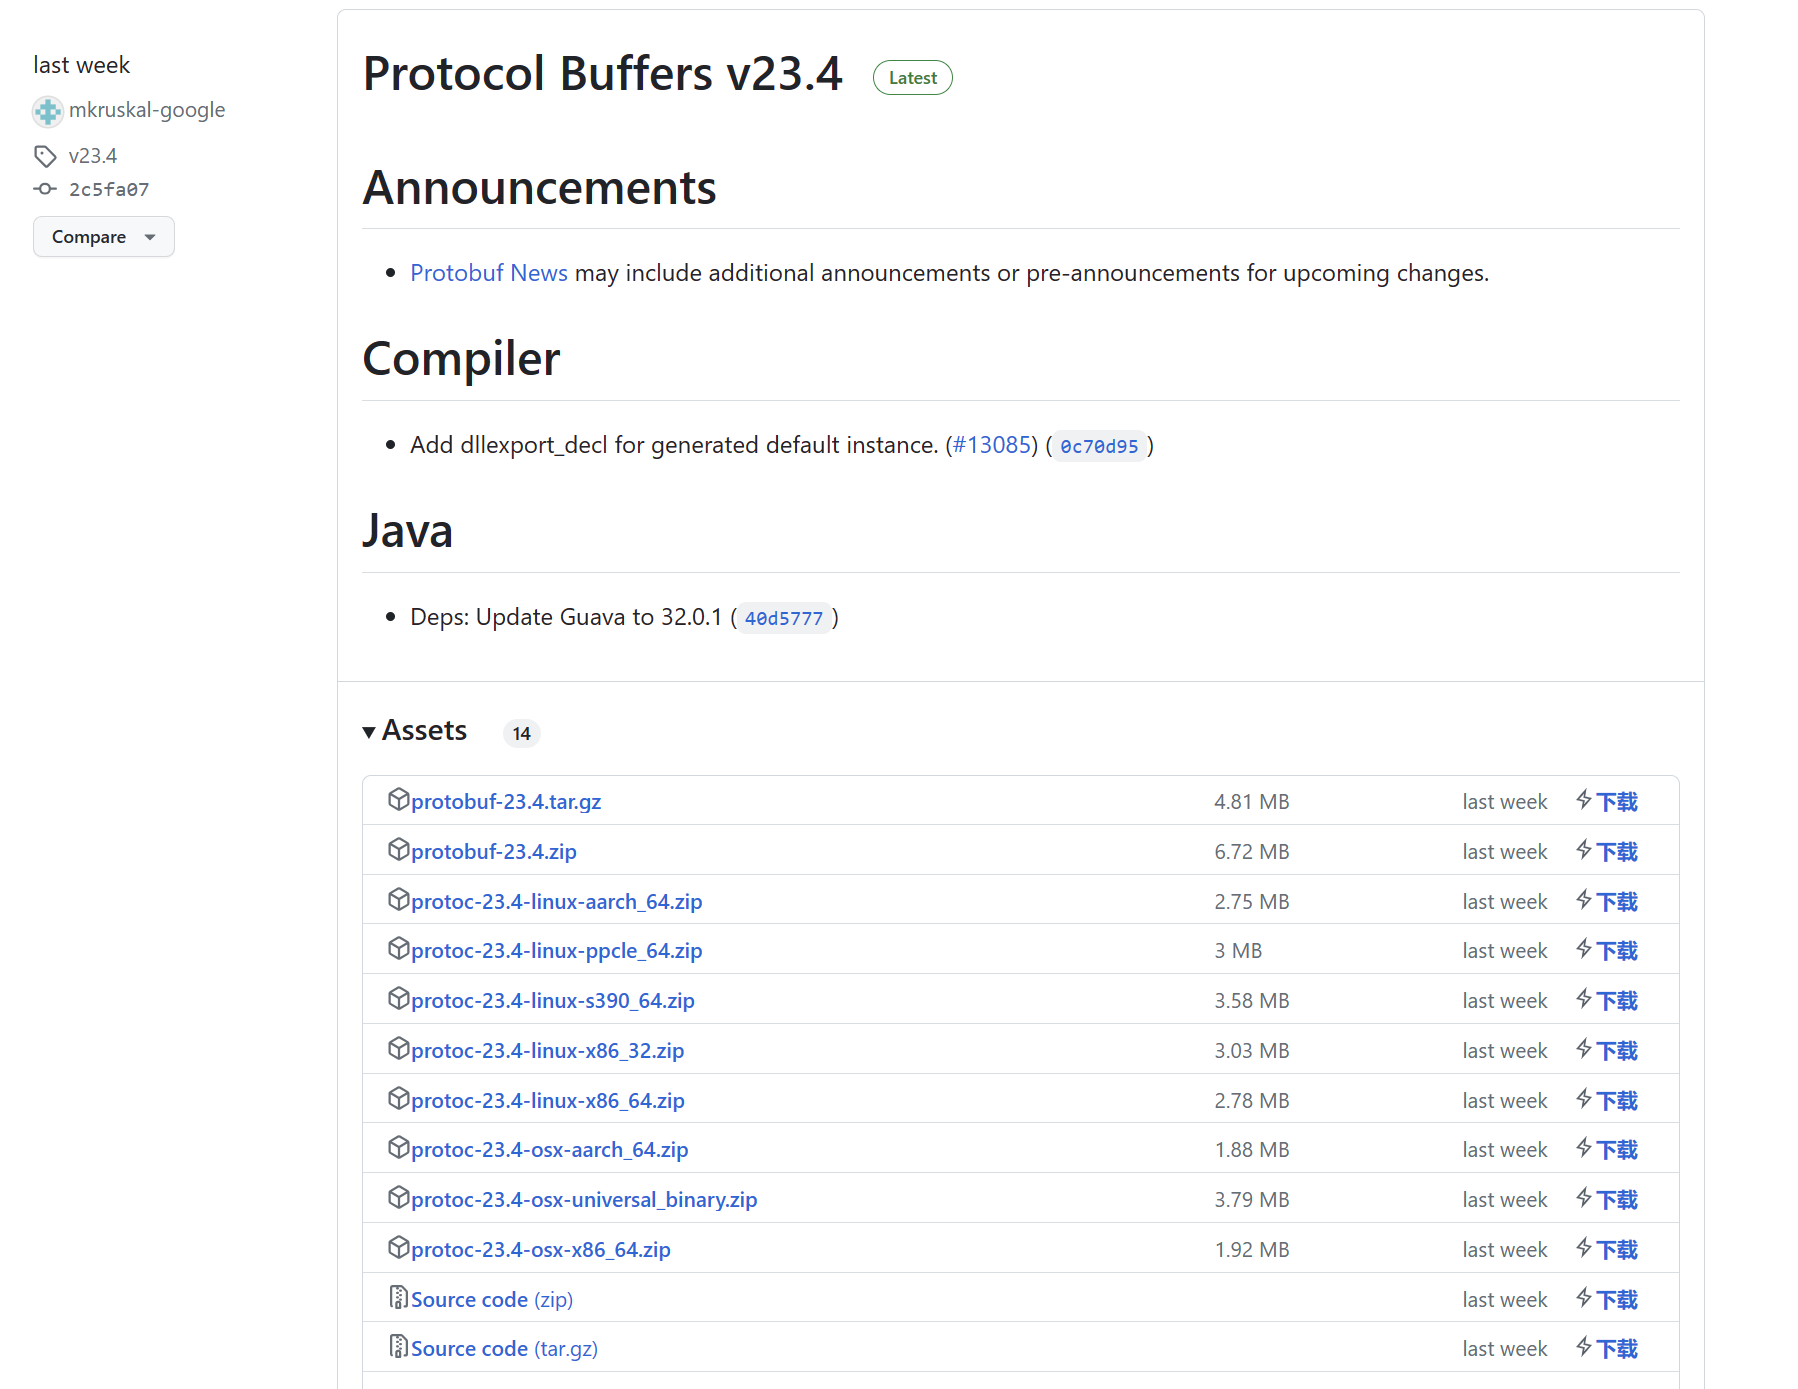This screenshot has width=1798, height=1389.
Task: Open the Protobuf News link
Action: [x=488, y=273]
